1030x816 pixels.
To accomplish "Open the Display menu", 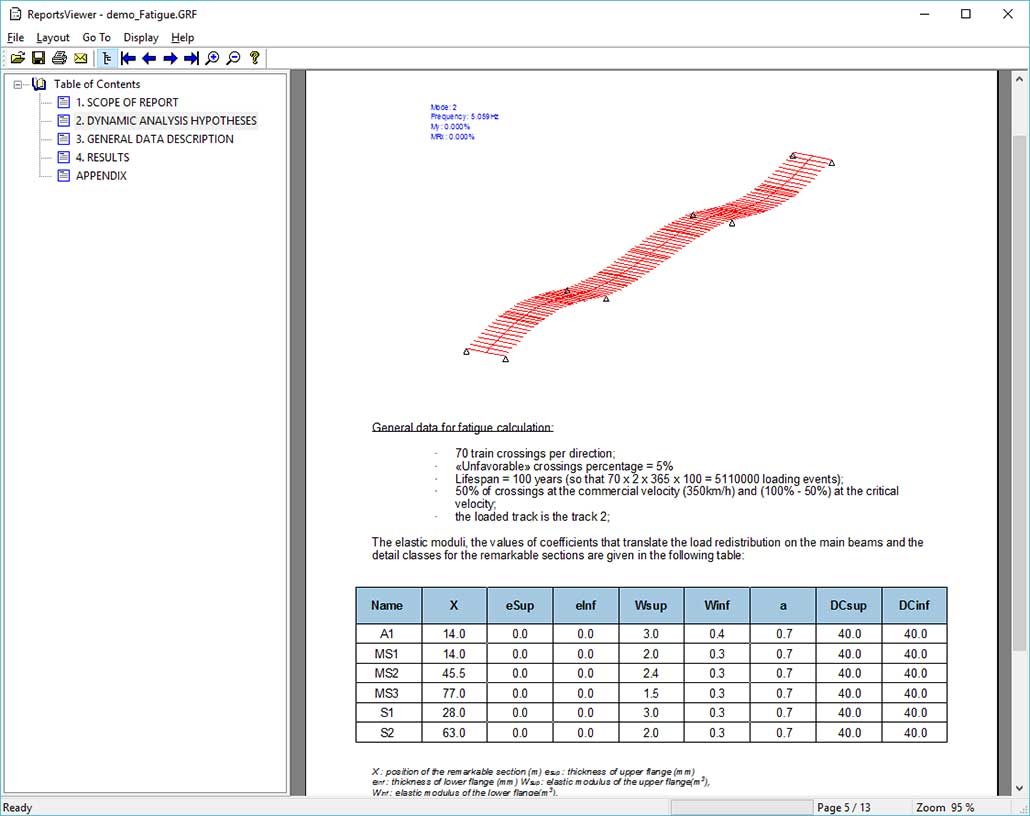I will click(x=141, y=37).
